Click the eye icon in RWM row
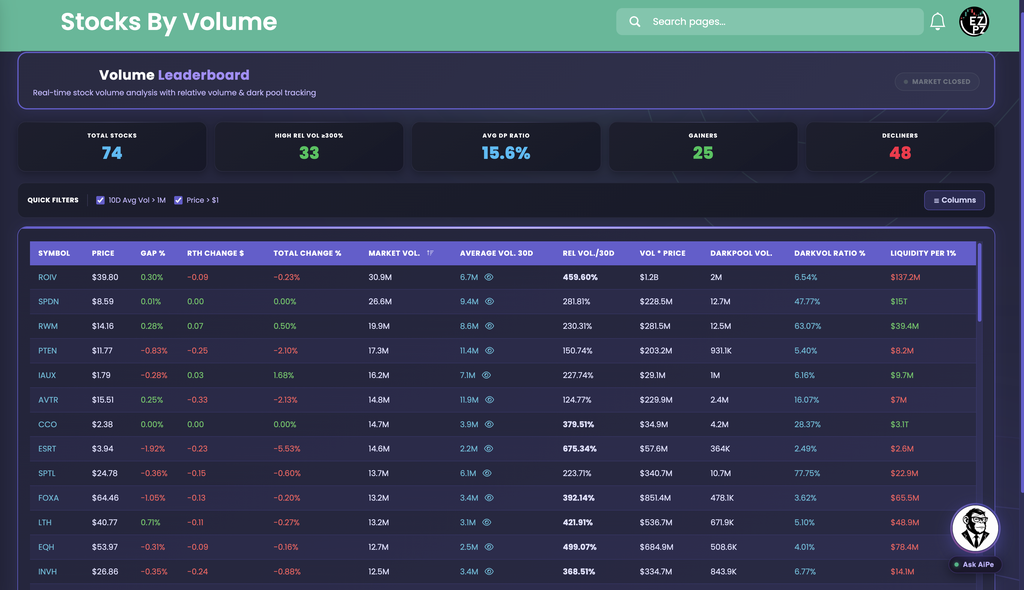The image size is (1024, 590). pyautogui.click(x=489, y=326)
